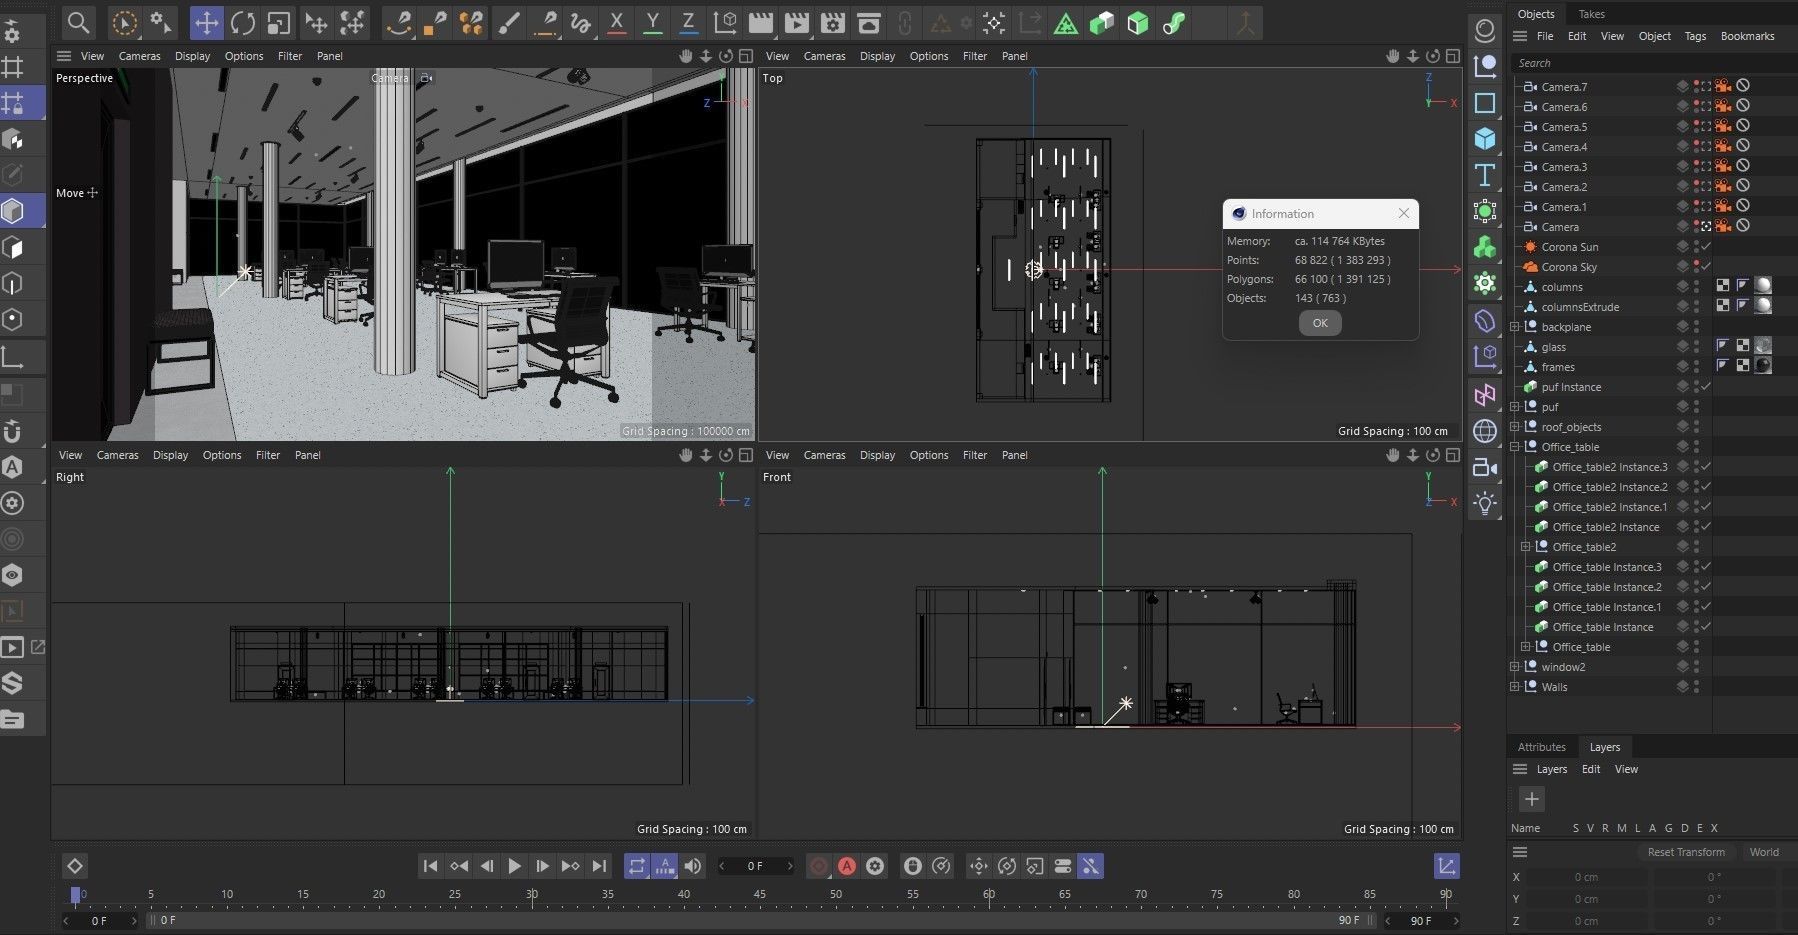This screenshot has height=935, width=1798.
Task: Expand the Office_table child object
Action: (1526, 647)
